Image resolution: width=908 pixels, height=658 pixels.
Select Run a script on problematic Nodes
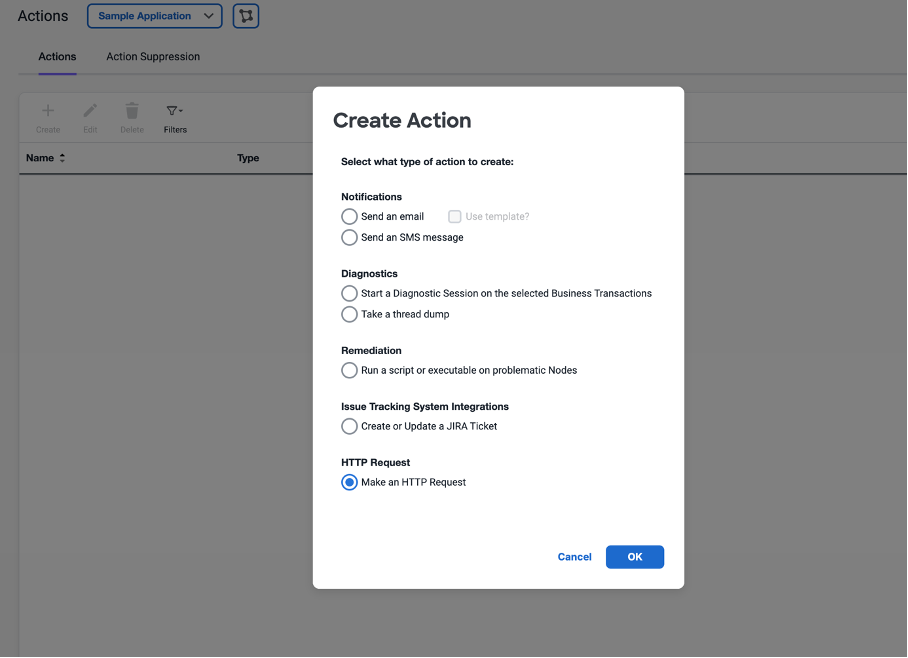(349, 370)
